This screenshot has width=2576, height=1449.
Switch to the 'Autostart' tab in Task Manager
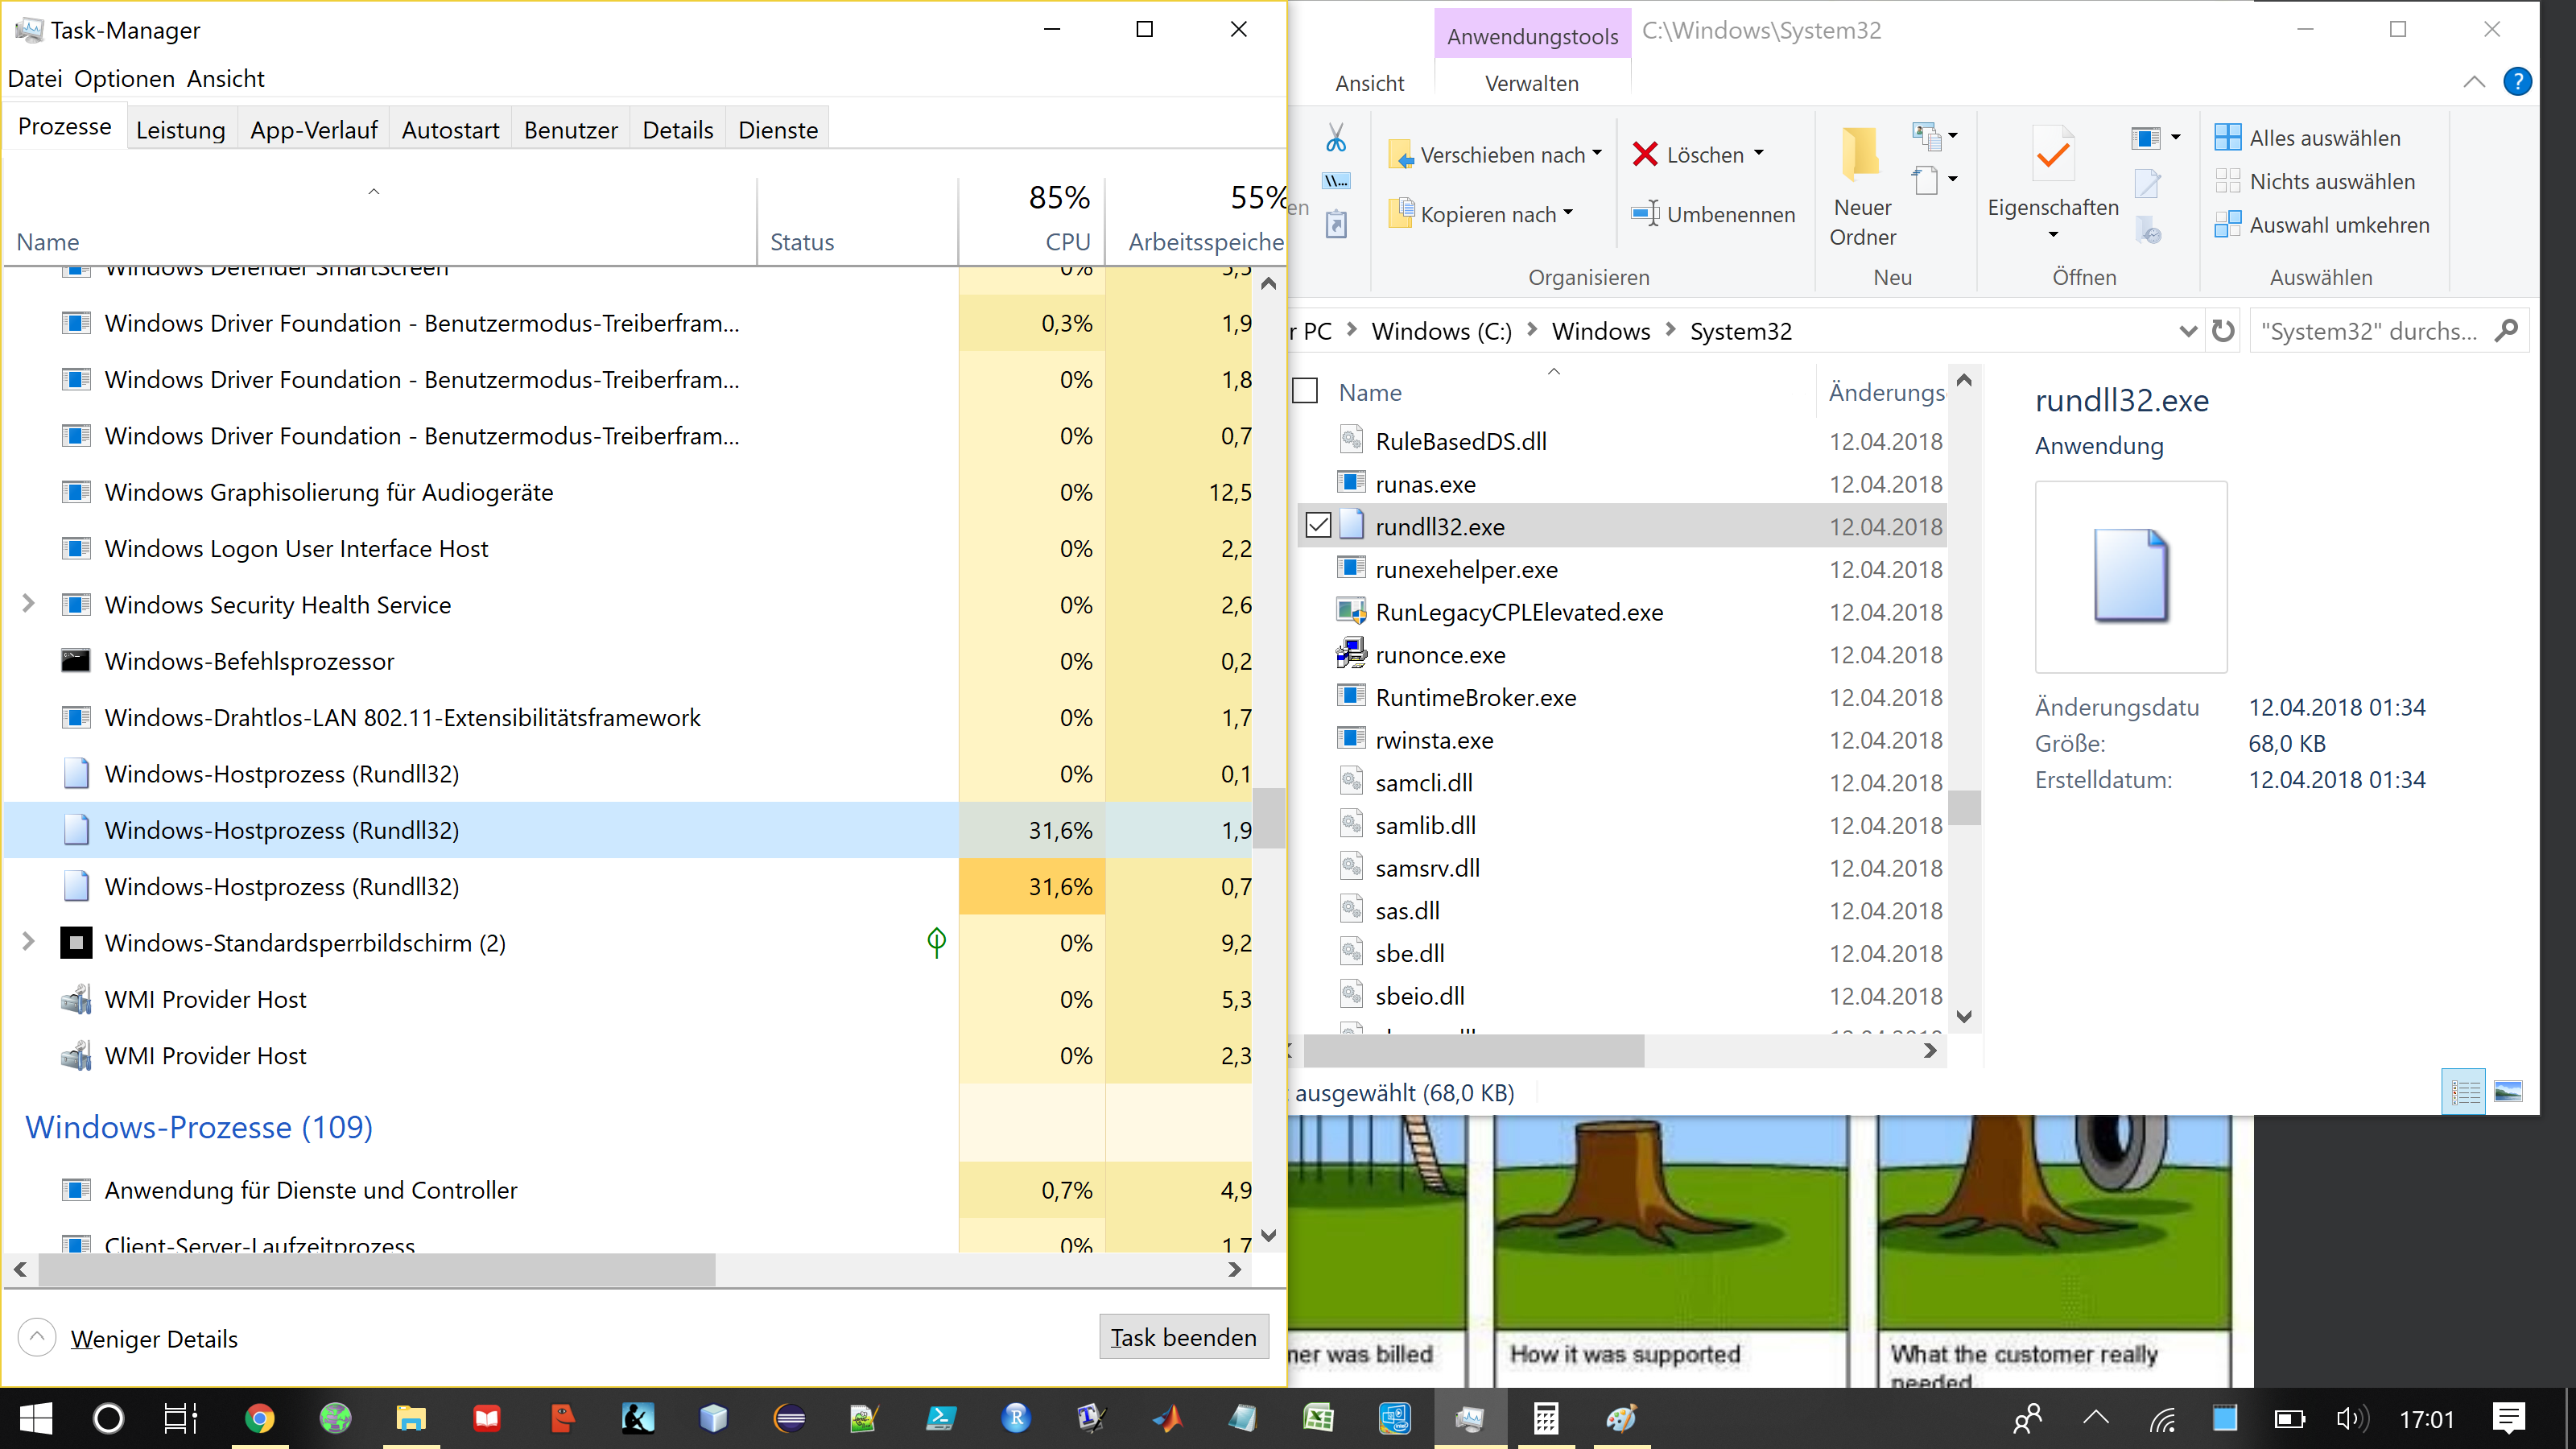click(x=449, y=129)
